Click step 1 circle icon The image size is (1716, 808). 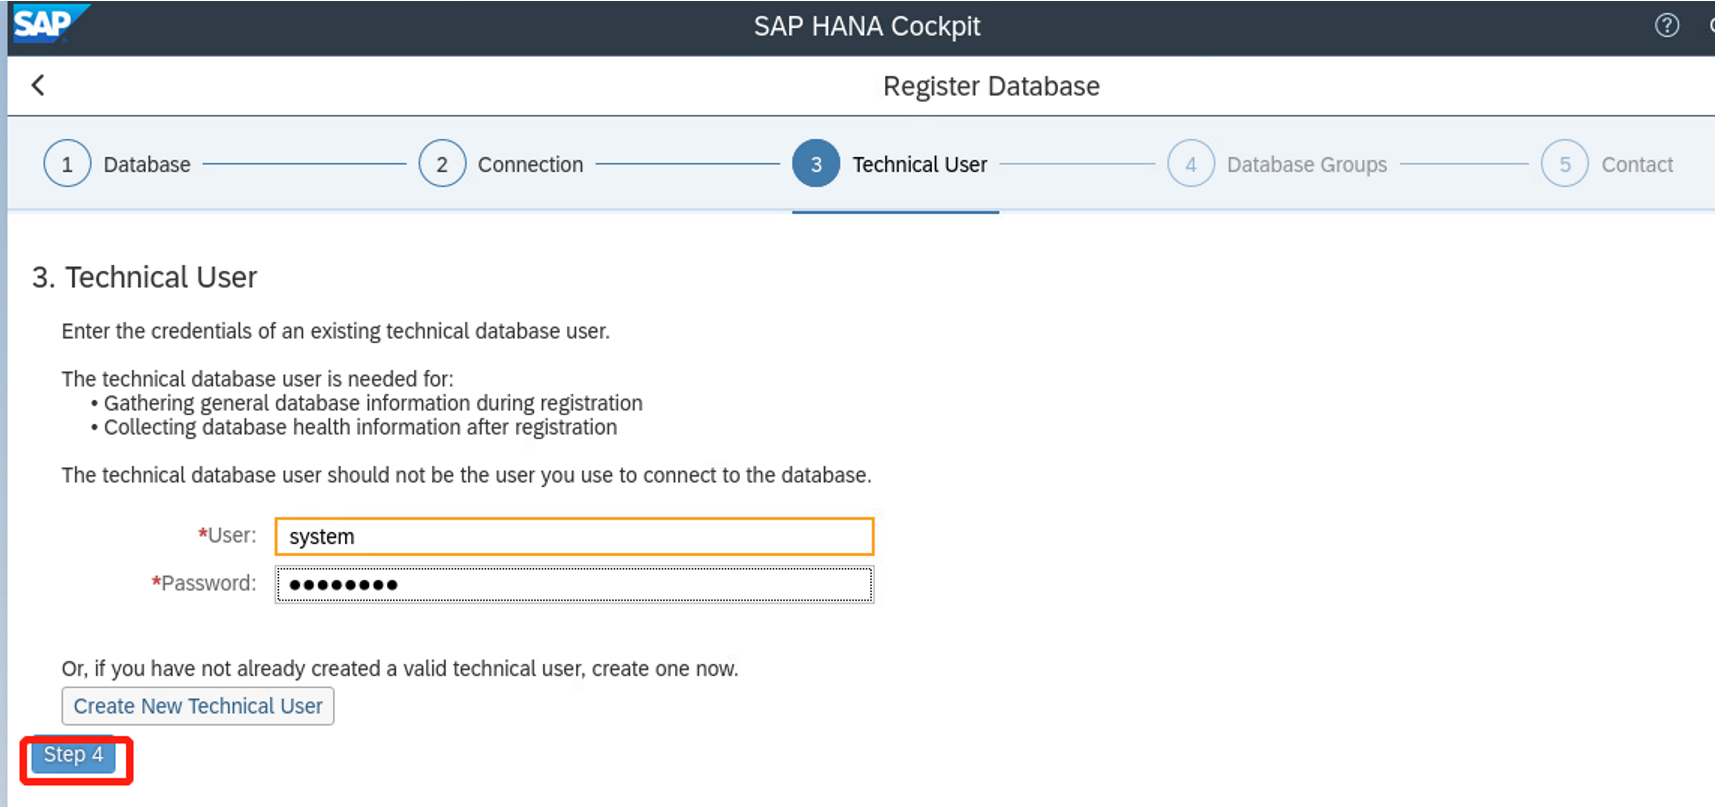pos(67,164)
